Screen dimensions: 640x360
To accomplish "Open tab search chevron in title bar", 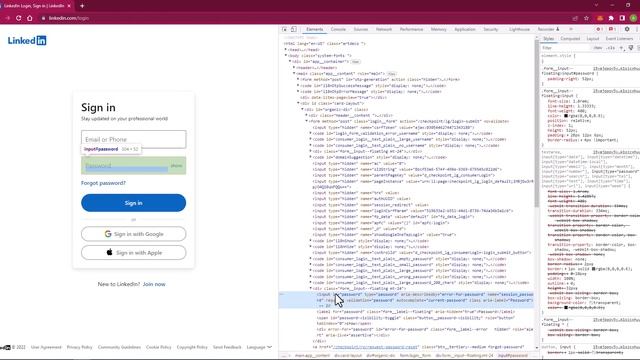I will 596,5.
